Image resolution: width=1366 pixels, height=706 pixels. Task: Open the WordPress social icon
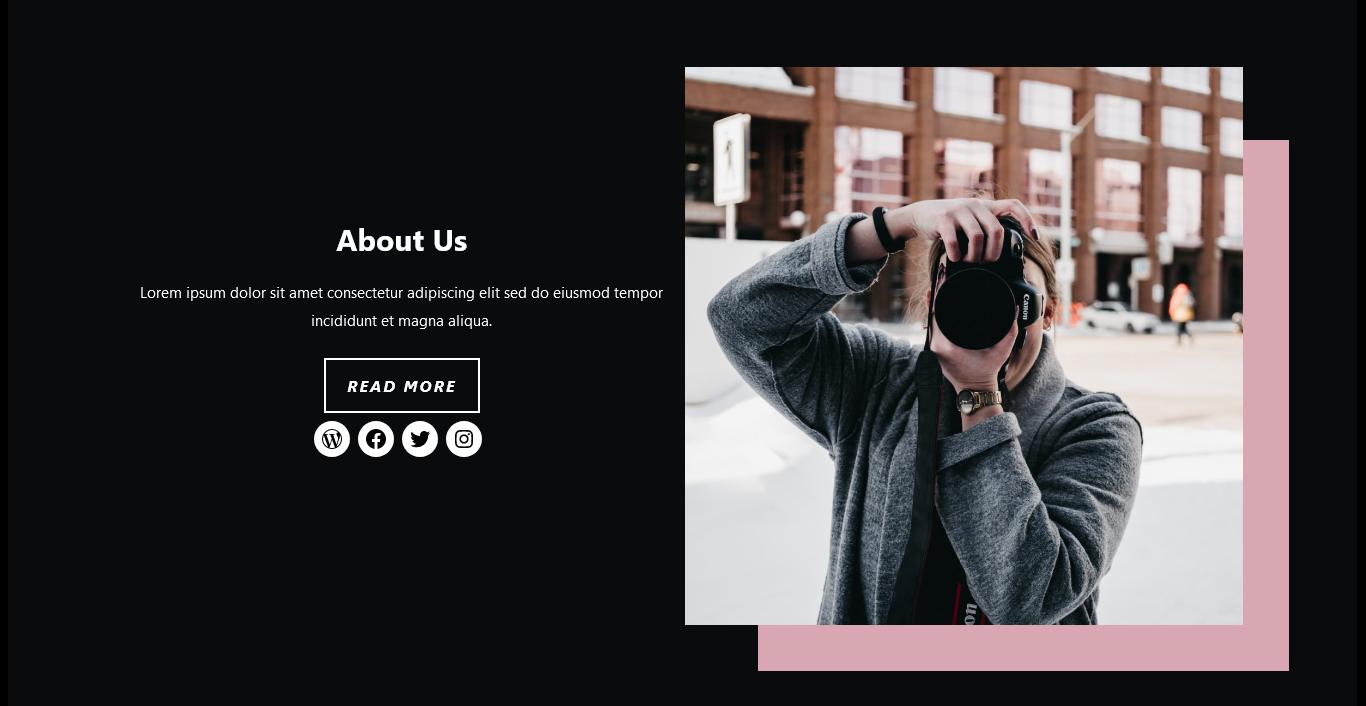coord(332,439)
